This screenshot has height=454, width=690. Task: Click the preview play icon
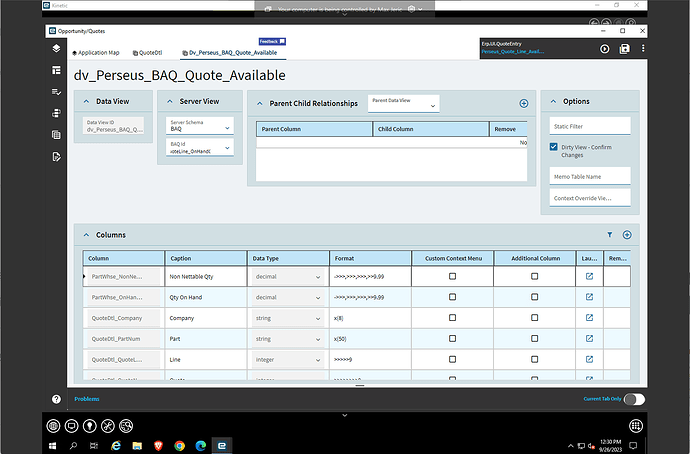pos(605,49)
